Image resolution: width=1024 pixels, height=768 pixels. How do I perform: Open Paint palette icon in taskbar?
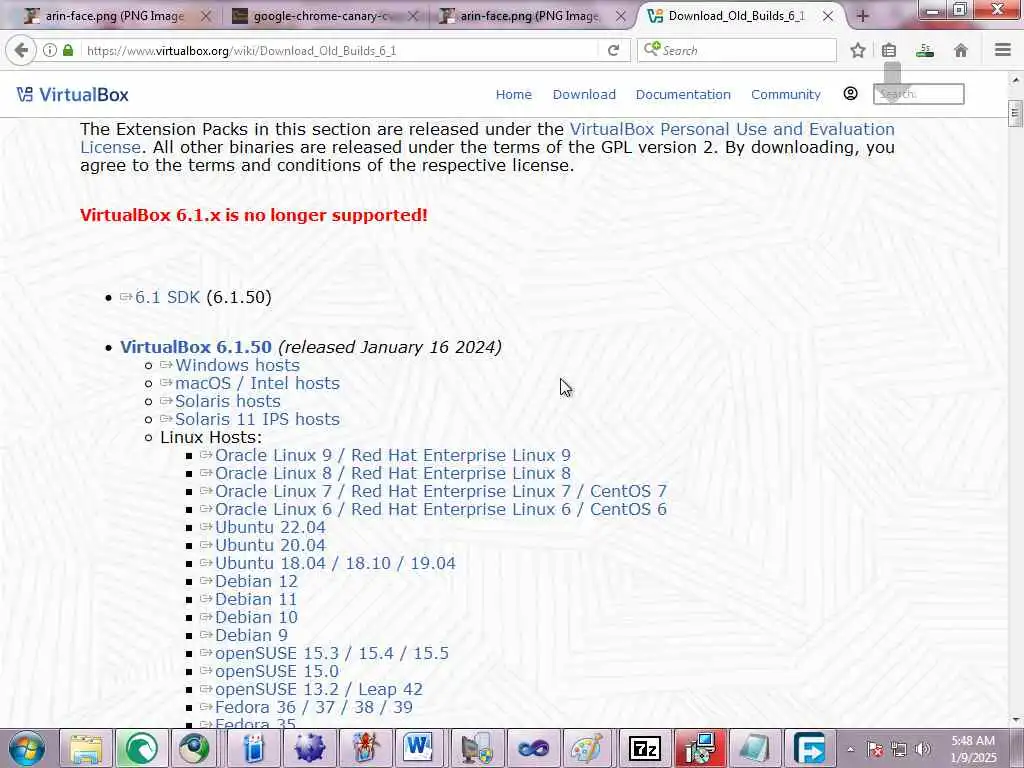pos(587,748)
